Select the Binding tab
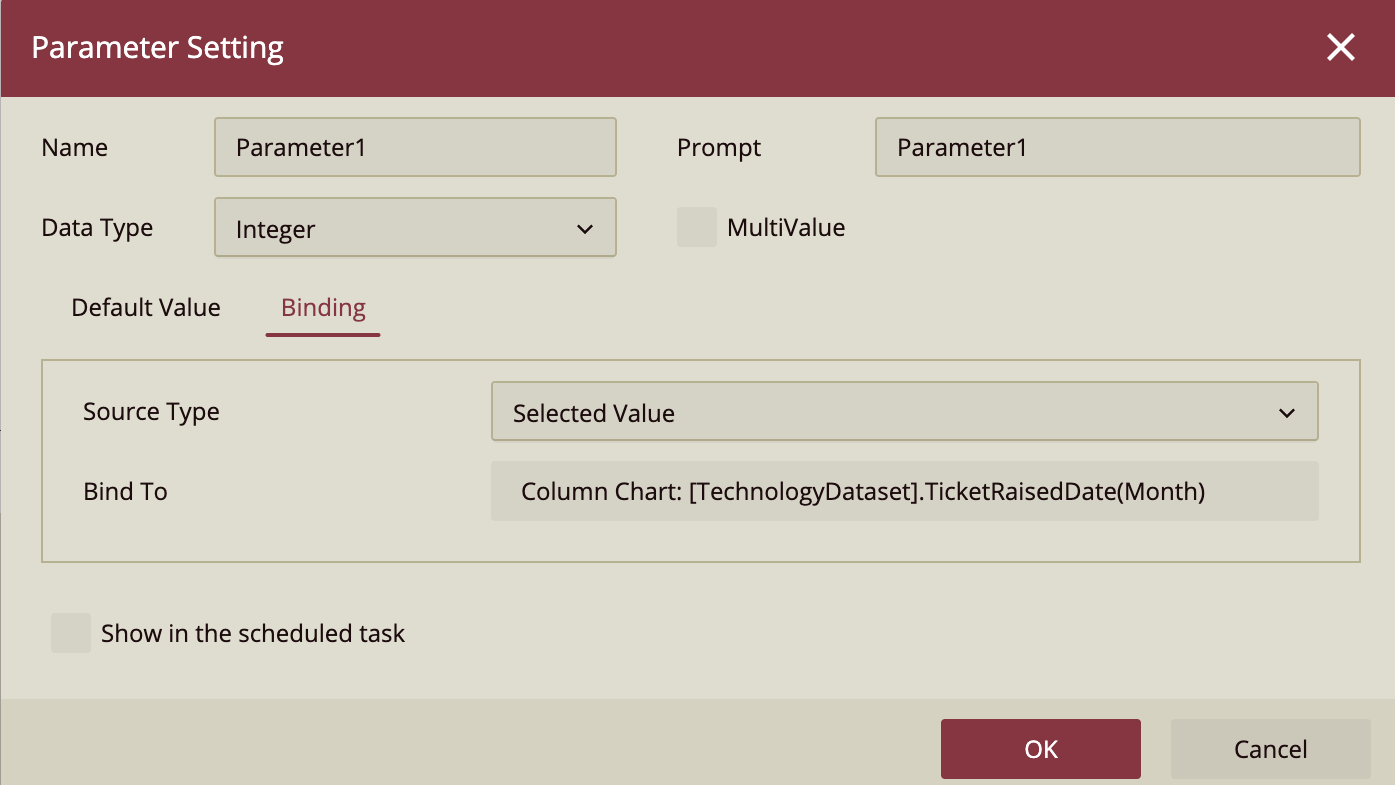 322,307
